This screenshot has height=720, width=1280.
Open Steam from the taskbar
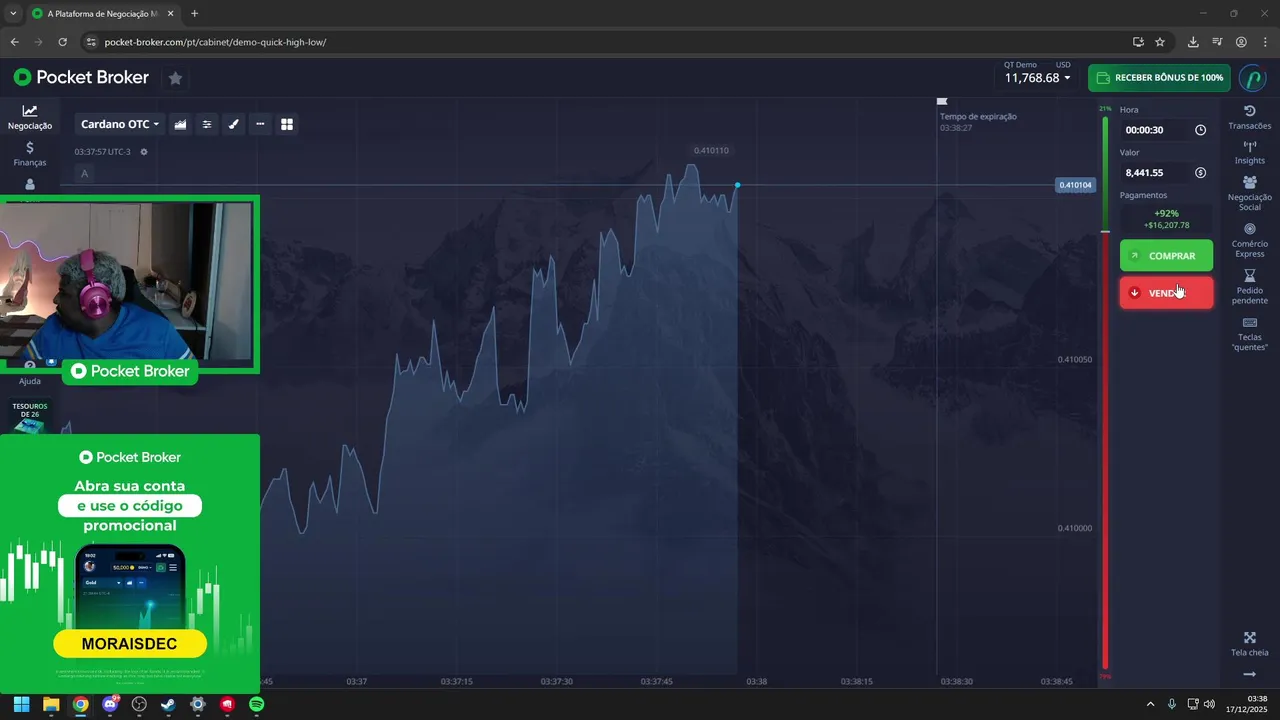(168, 704)
